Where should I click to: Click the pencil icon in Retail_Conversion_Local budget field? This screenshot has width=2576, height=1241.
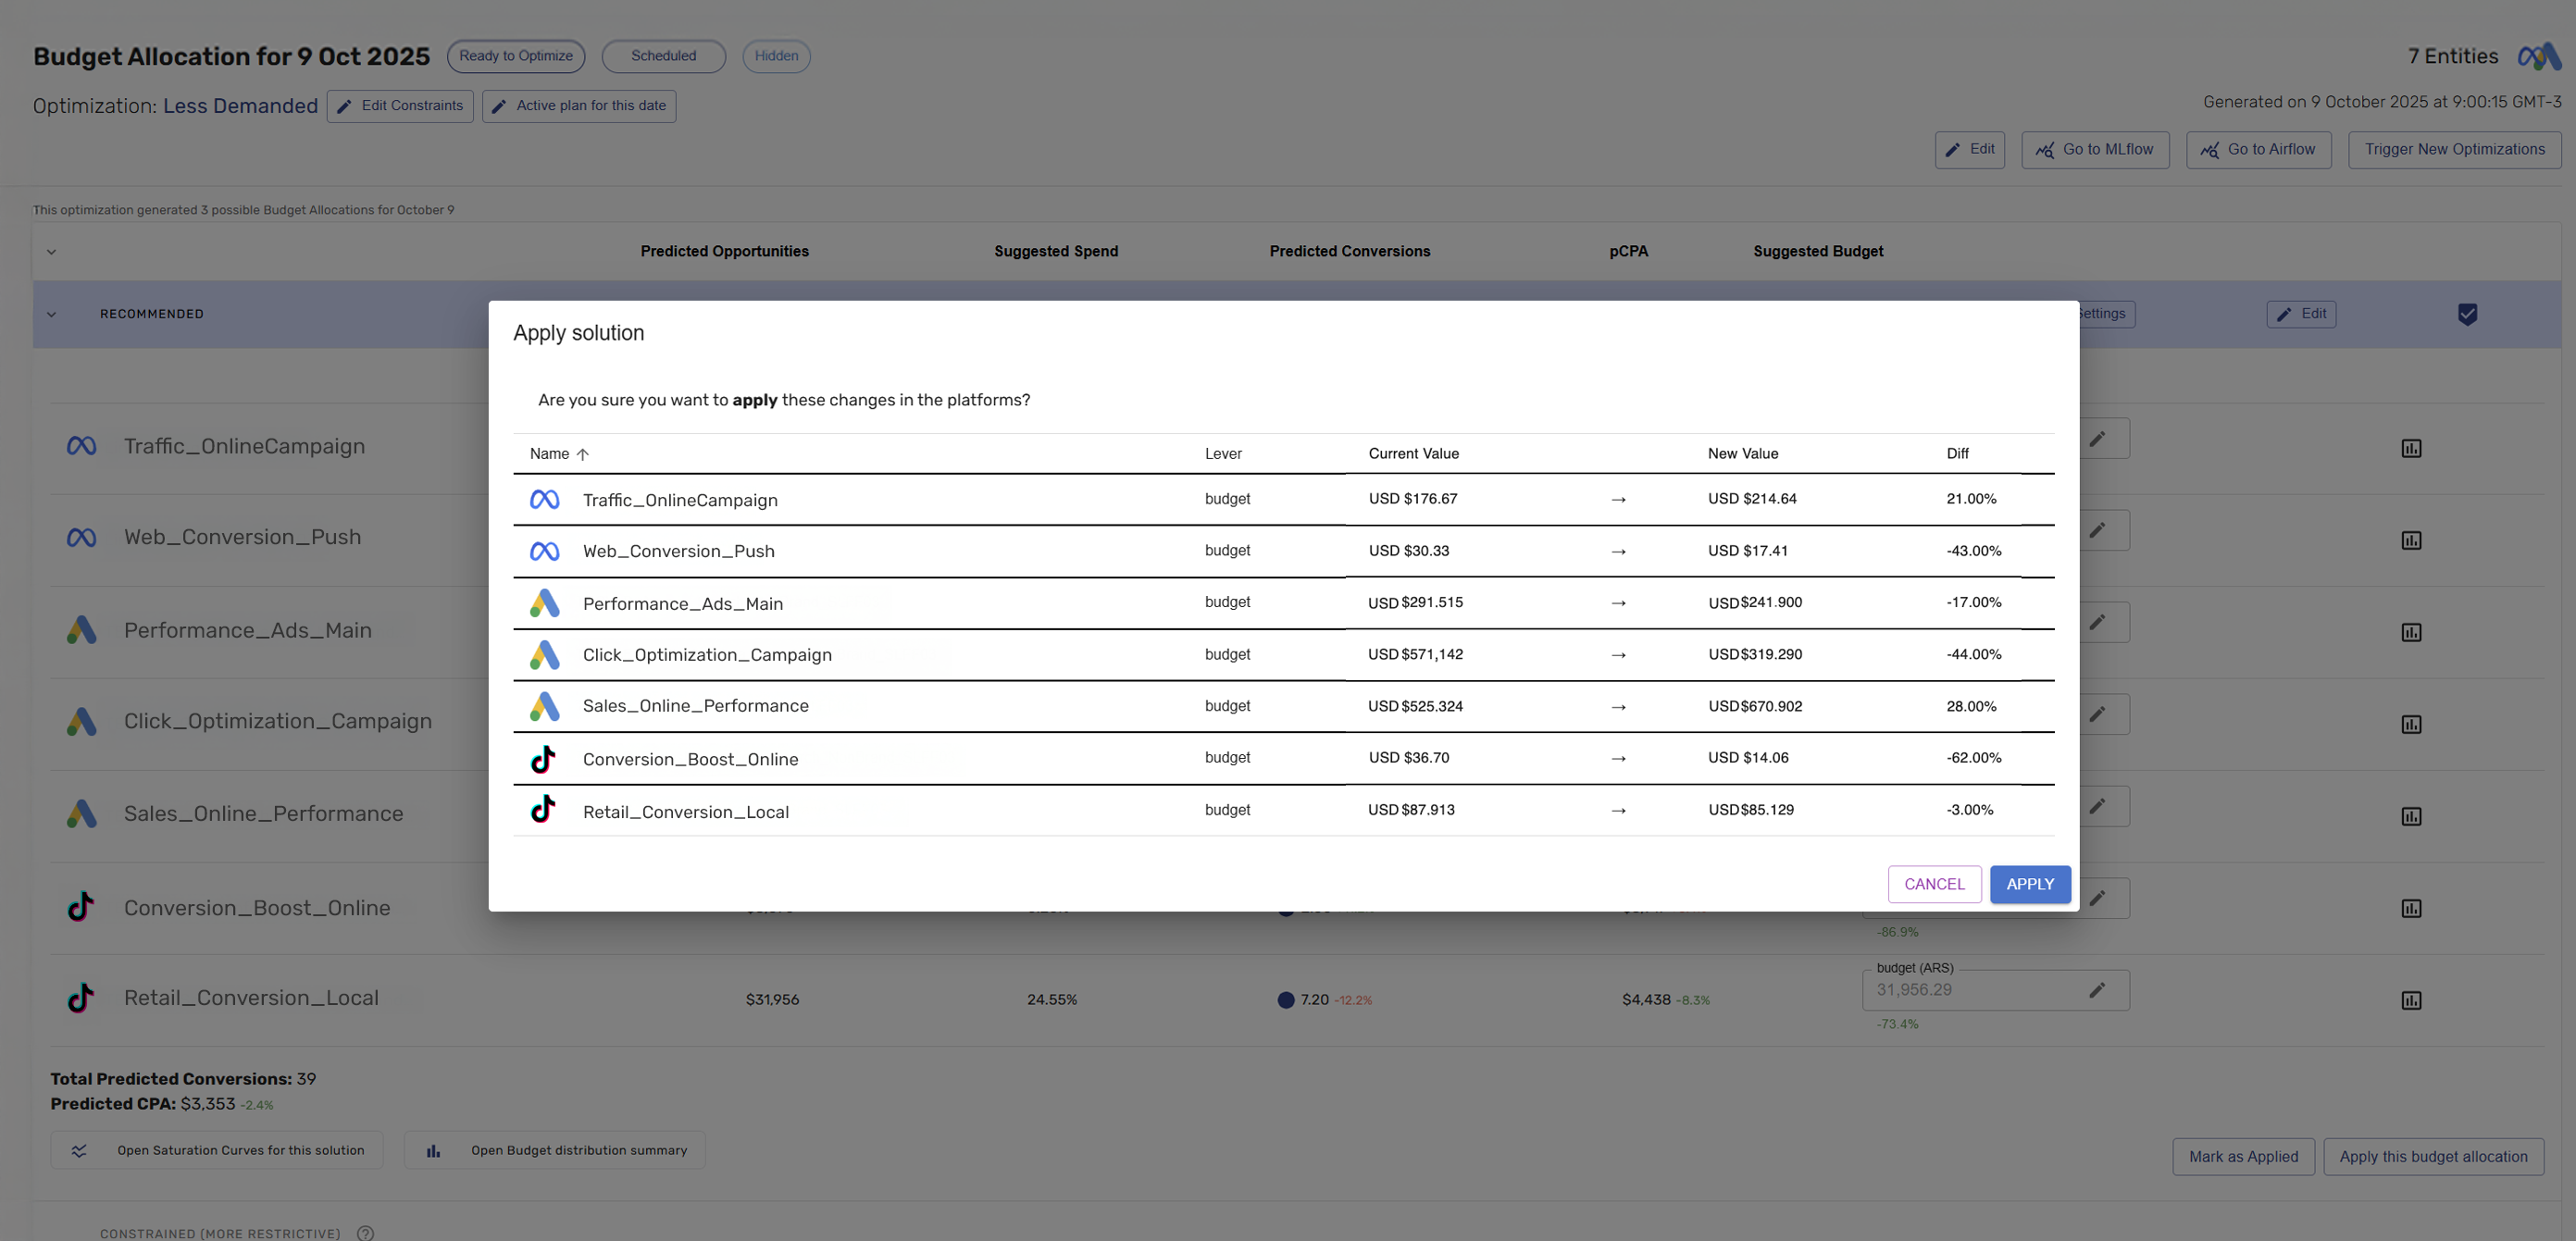click(x=2097, y=990)
